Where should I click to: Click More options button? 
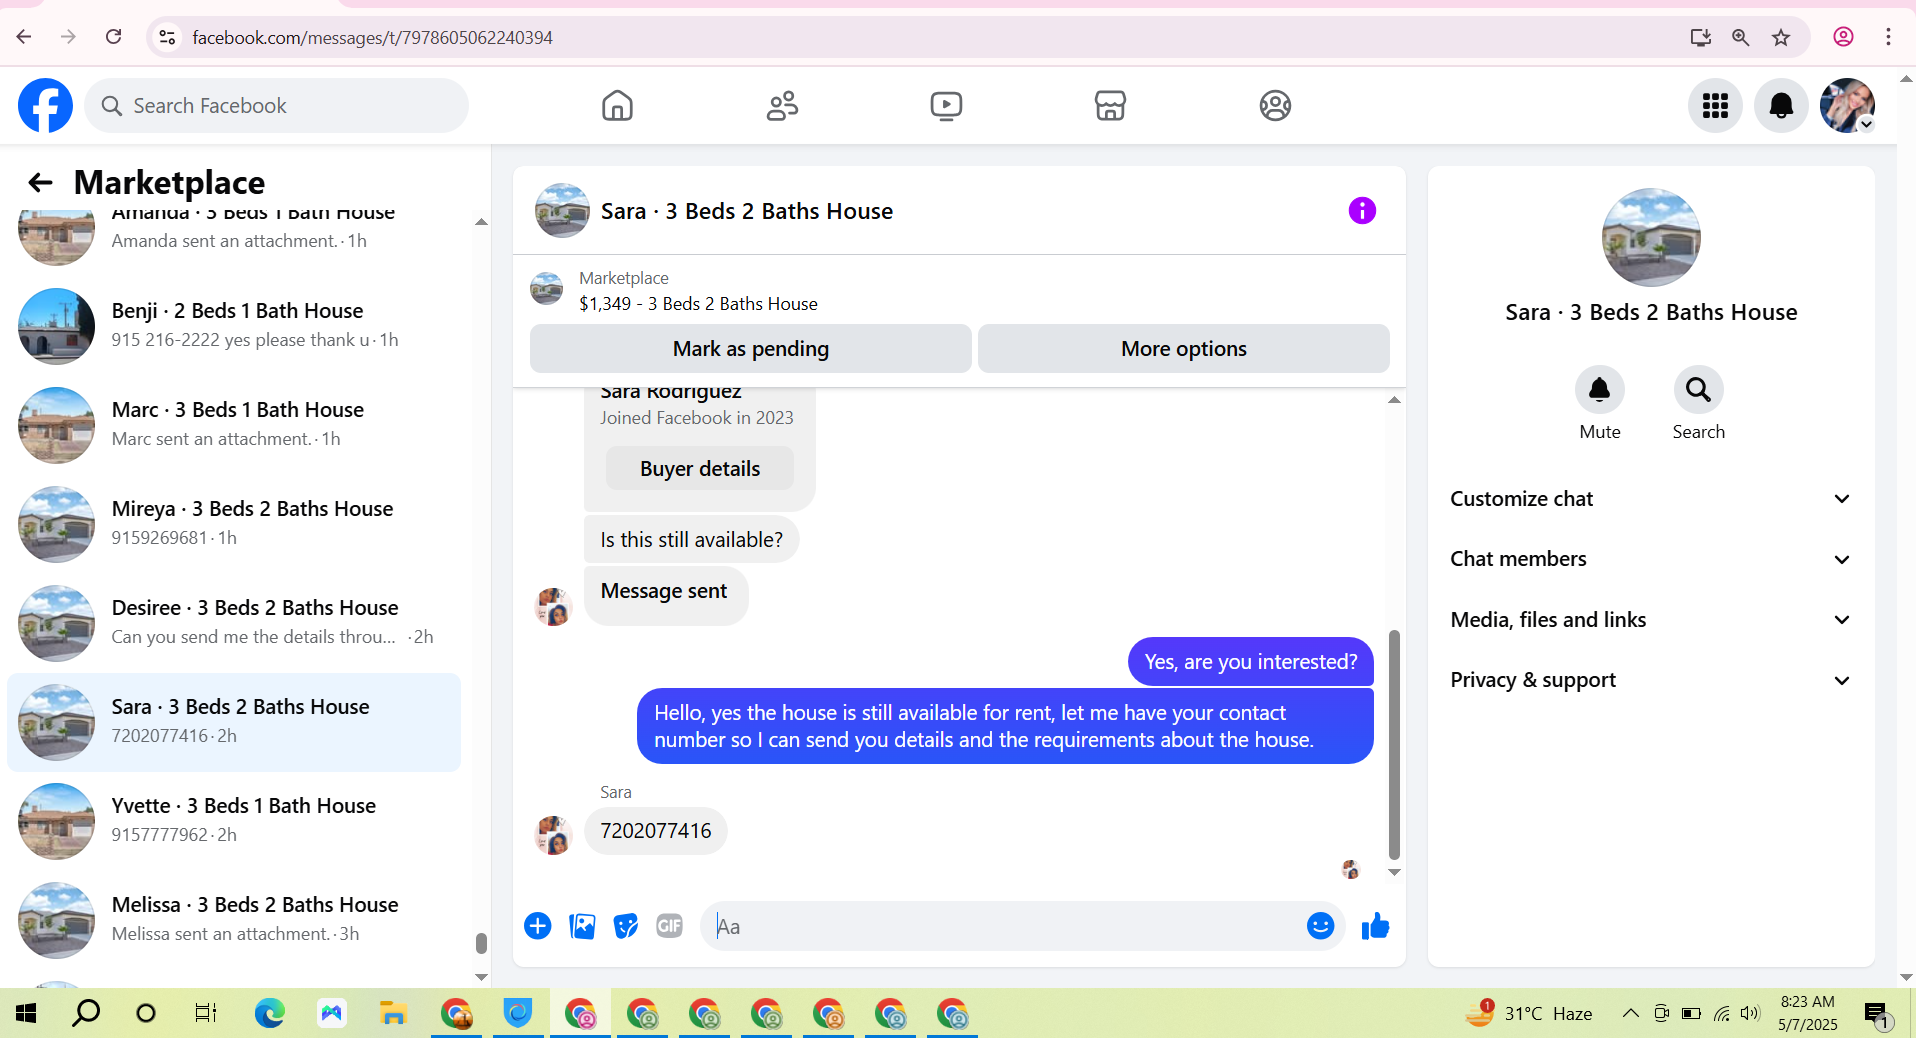coord(1184,349)
